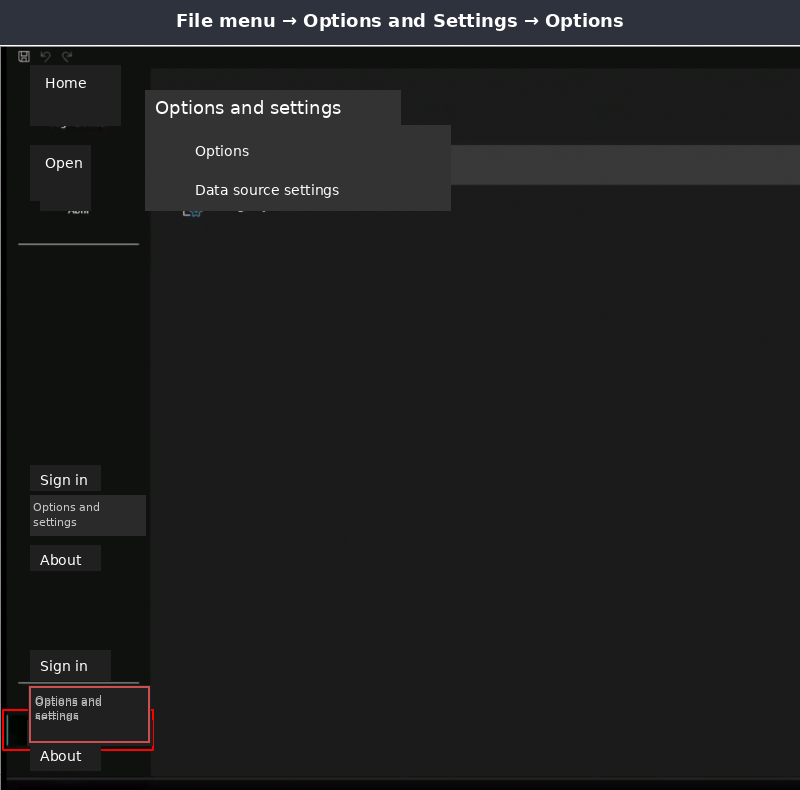Click the title banner at the top
The image size is (800, 790).
point(400,21)
